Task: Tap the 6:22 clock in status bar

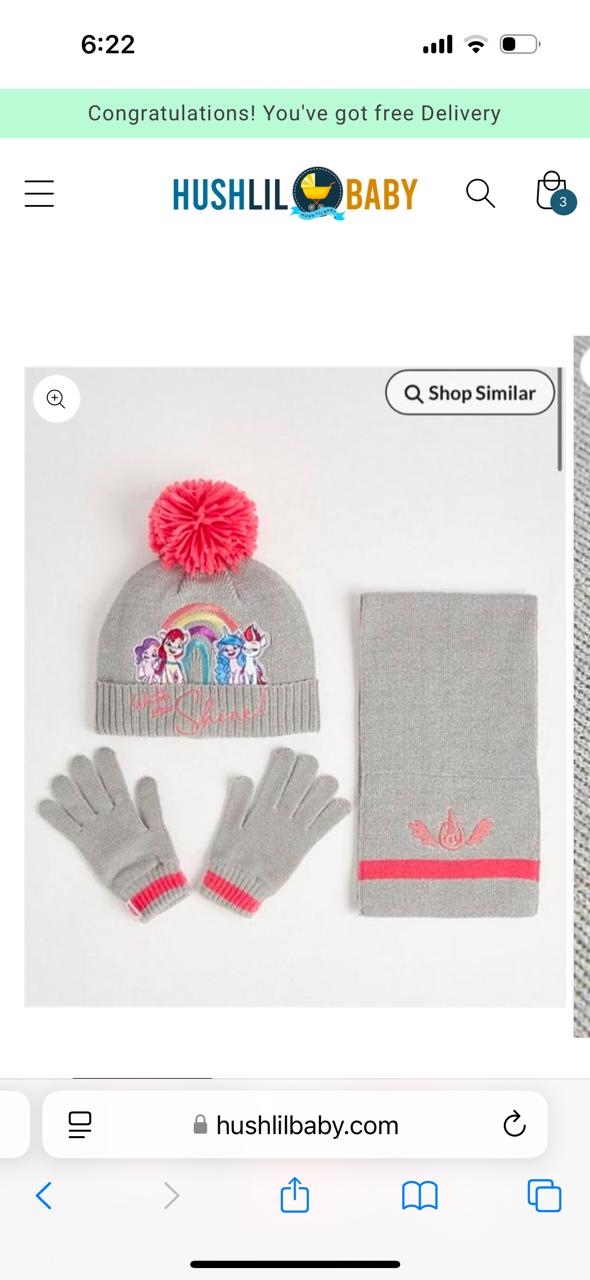Action: click(108, 44)
